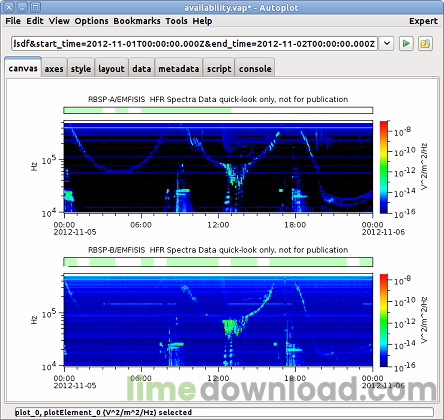This screenshot has height=420, width=444.
Task: Click the bottom plot's 18:00 time tick label
Action: [x=295, y=378]
